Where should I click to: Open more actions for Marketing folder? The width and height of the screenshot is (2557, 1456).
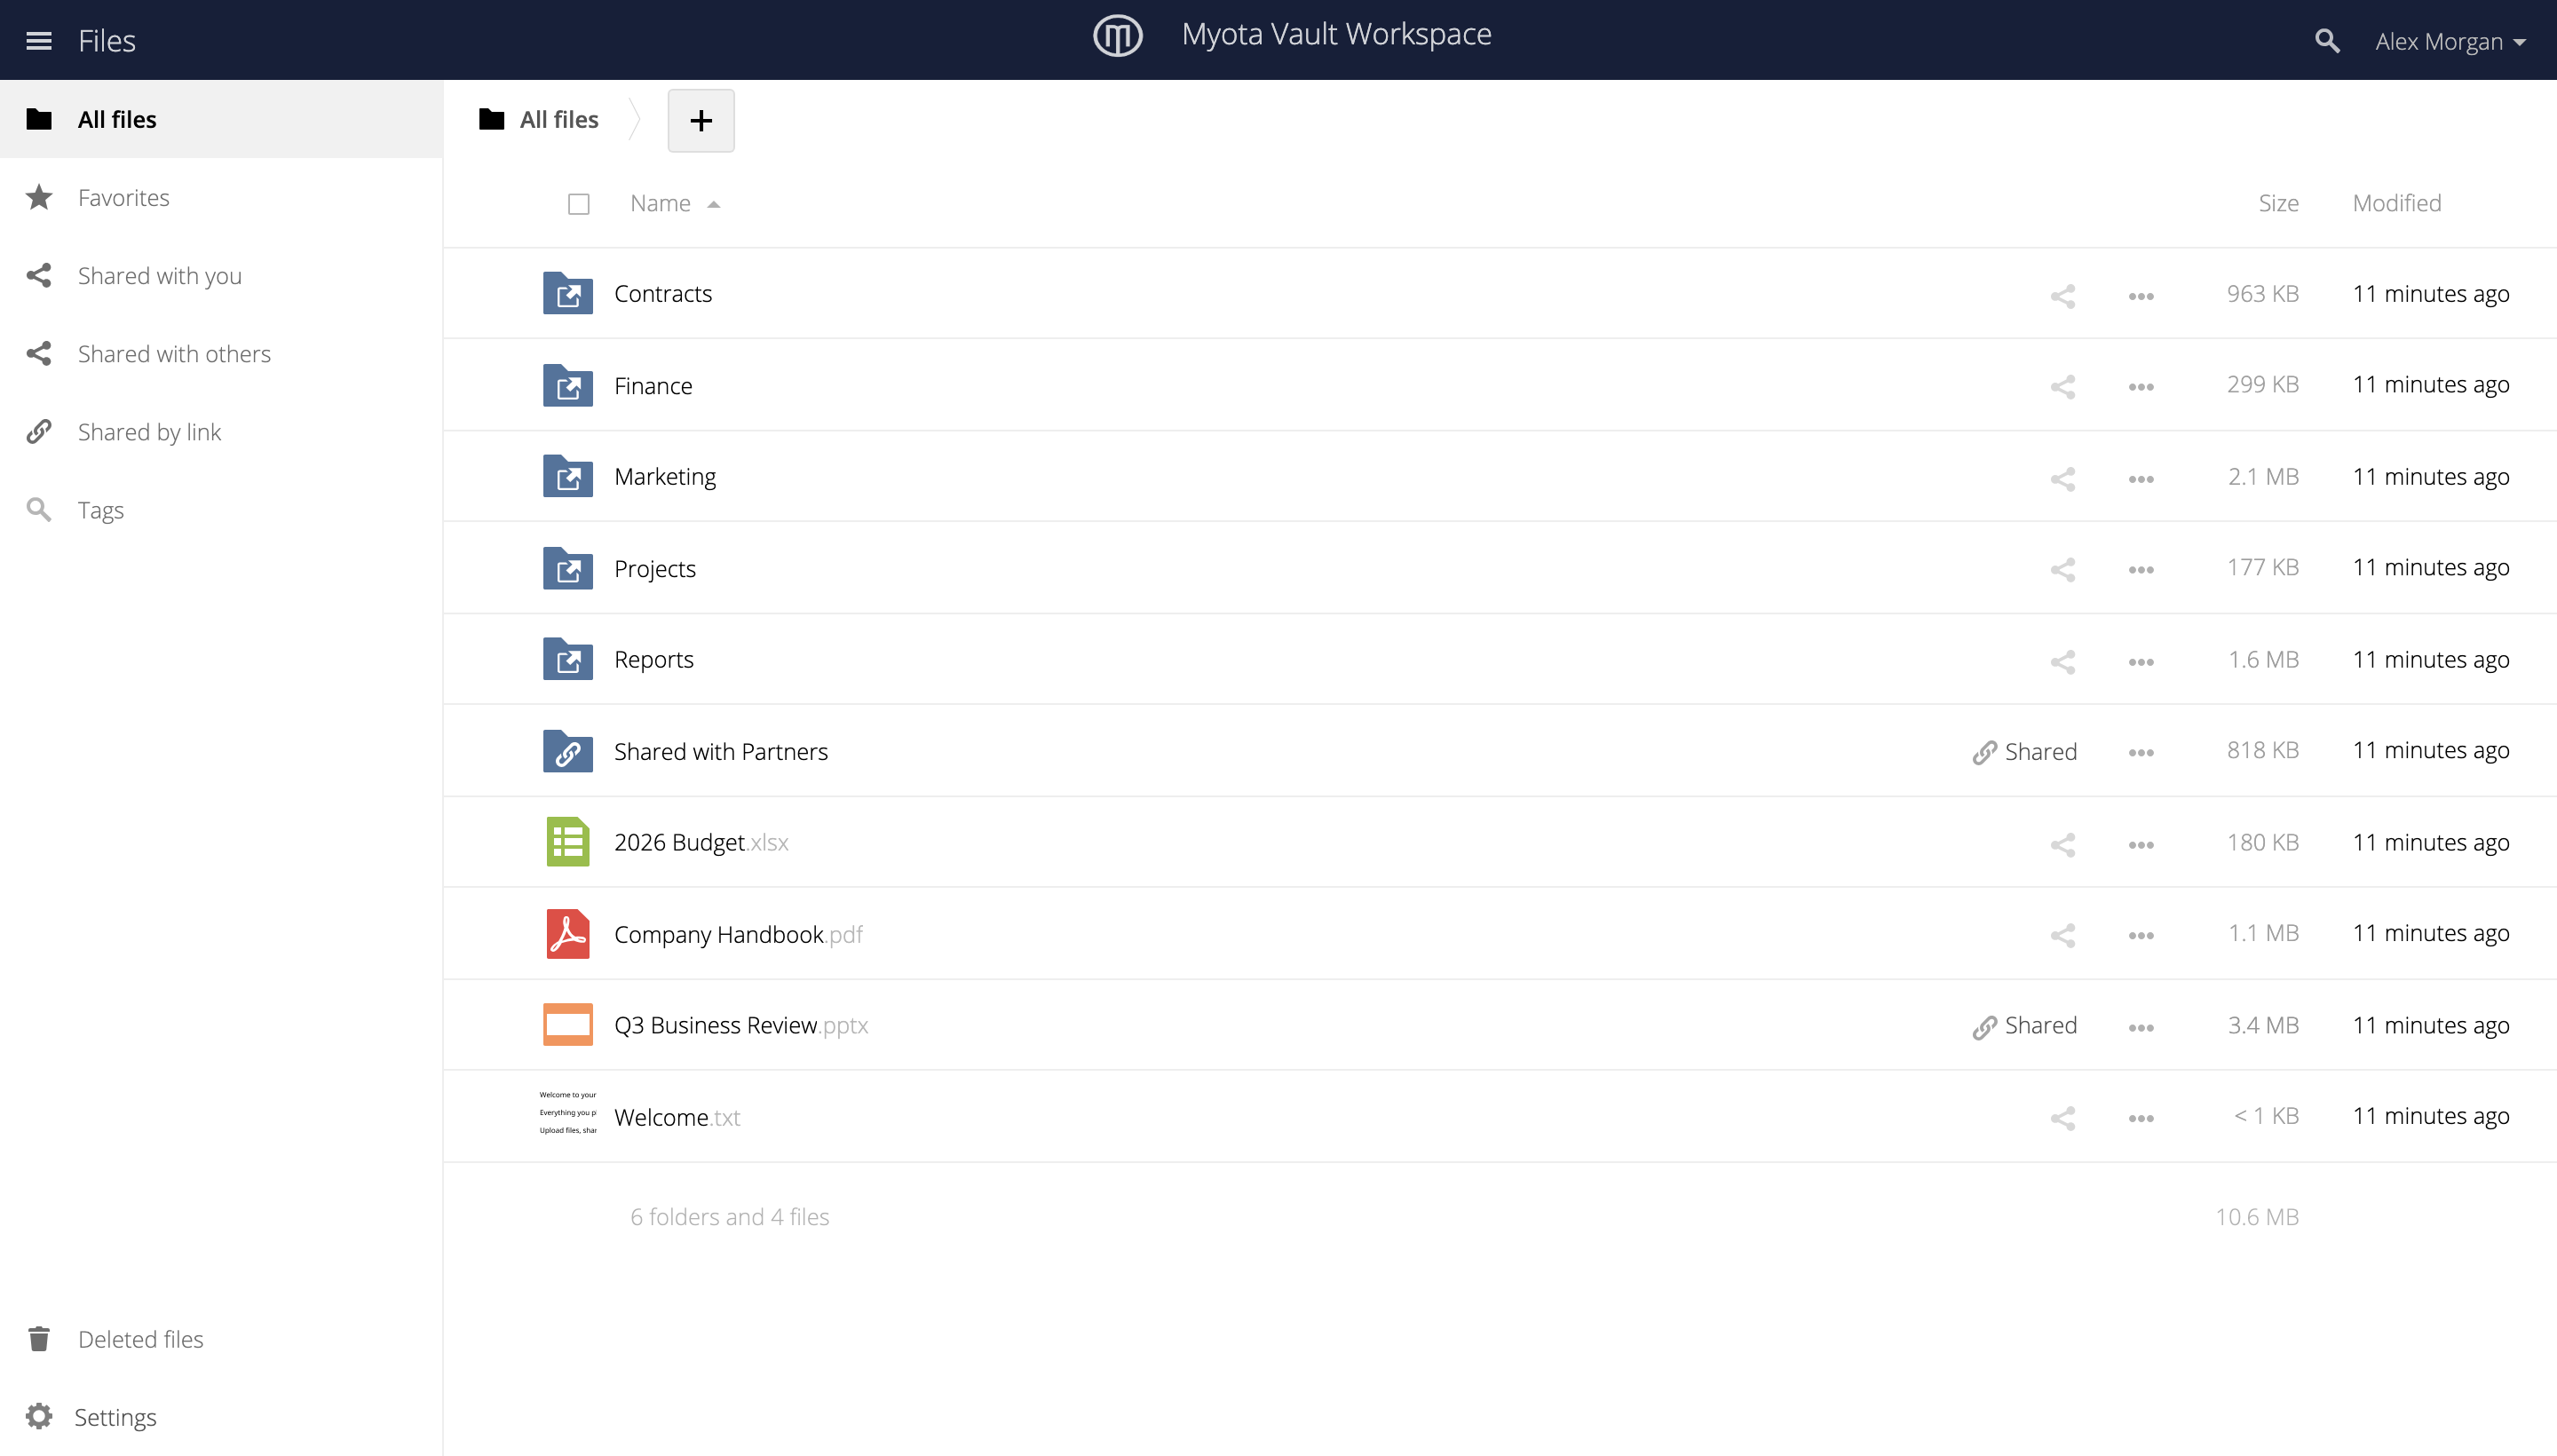click(x=2140, y=478)
